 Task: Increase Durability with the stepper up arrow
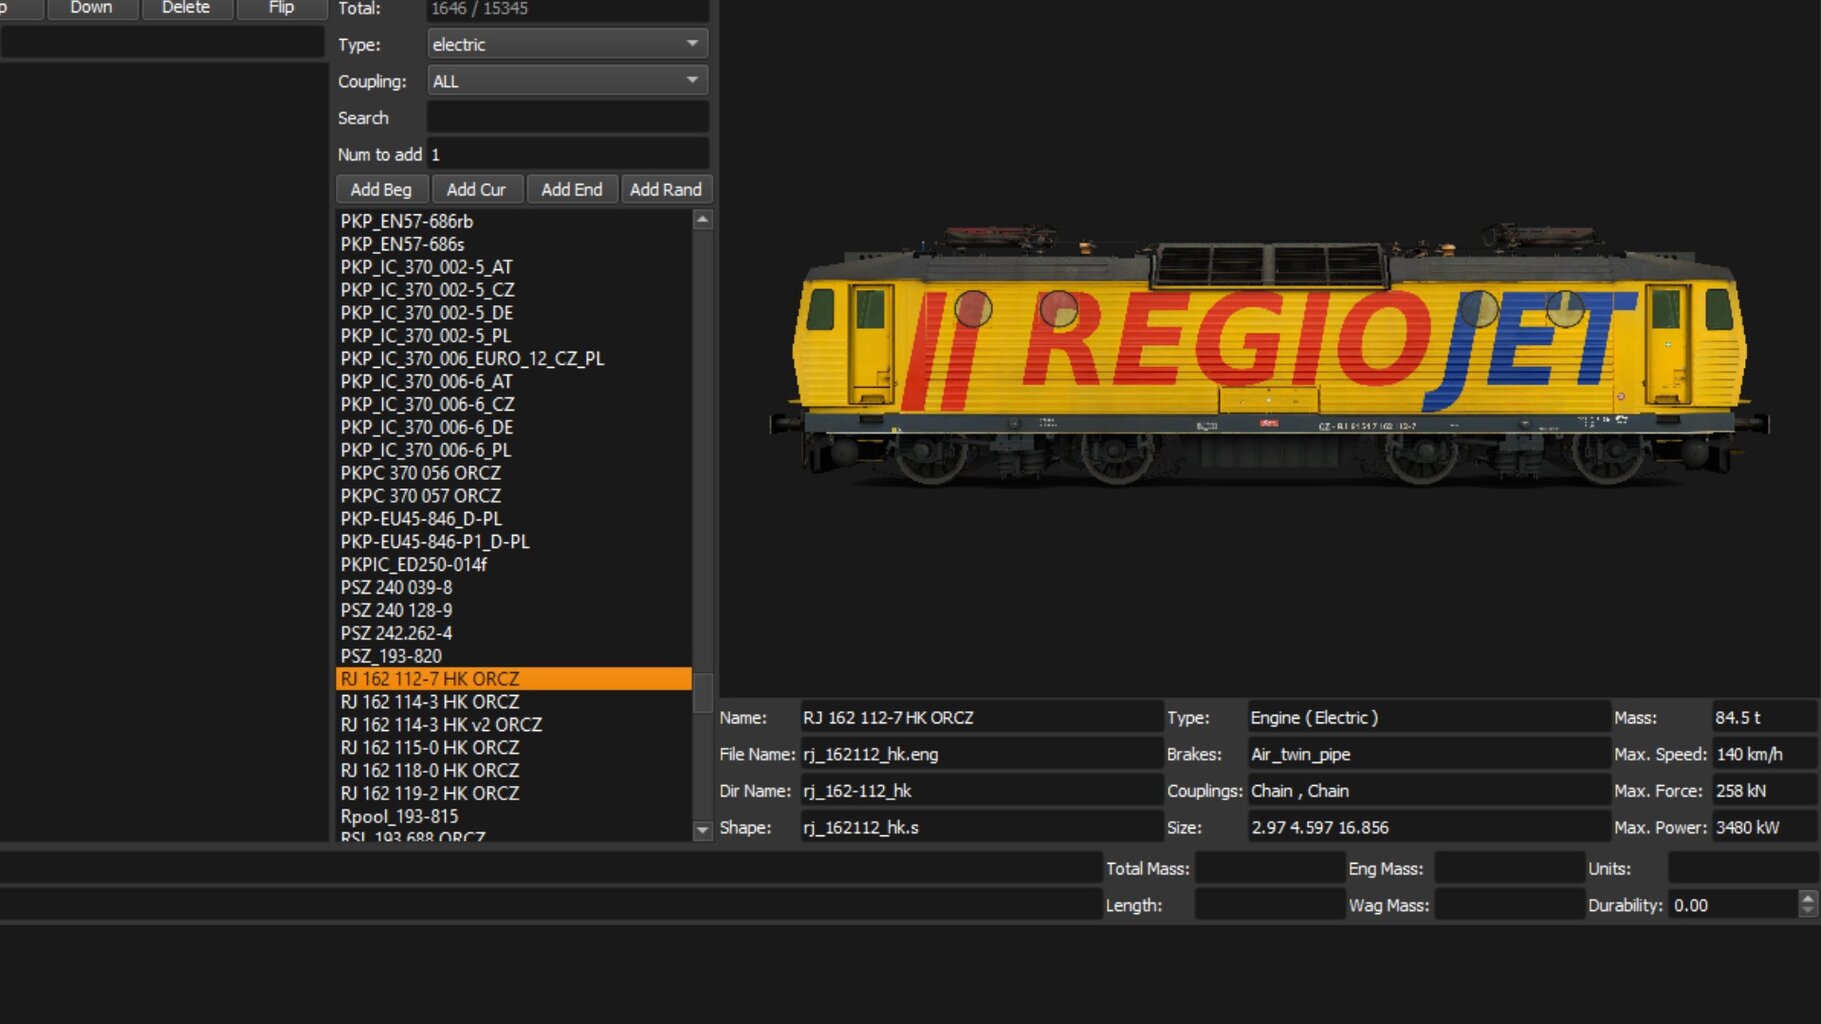coord(1807,898)
